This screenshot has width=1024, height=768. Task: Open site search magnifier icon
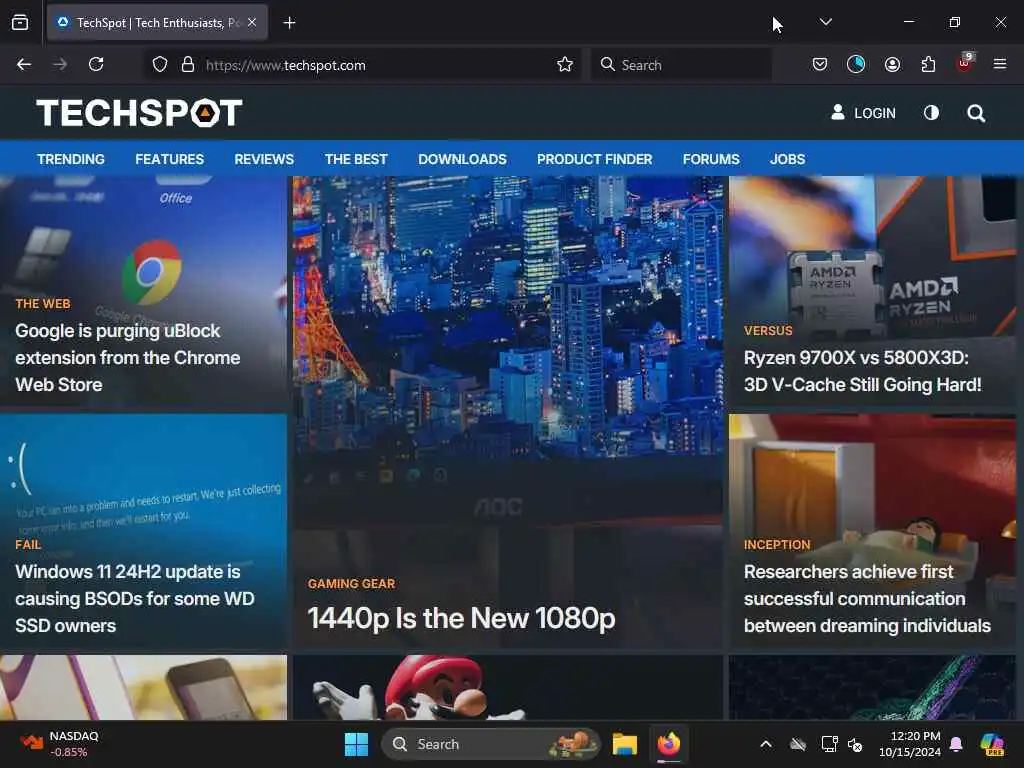tap(976, 114)
